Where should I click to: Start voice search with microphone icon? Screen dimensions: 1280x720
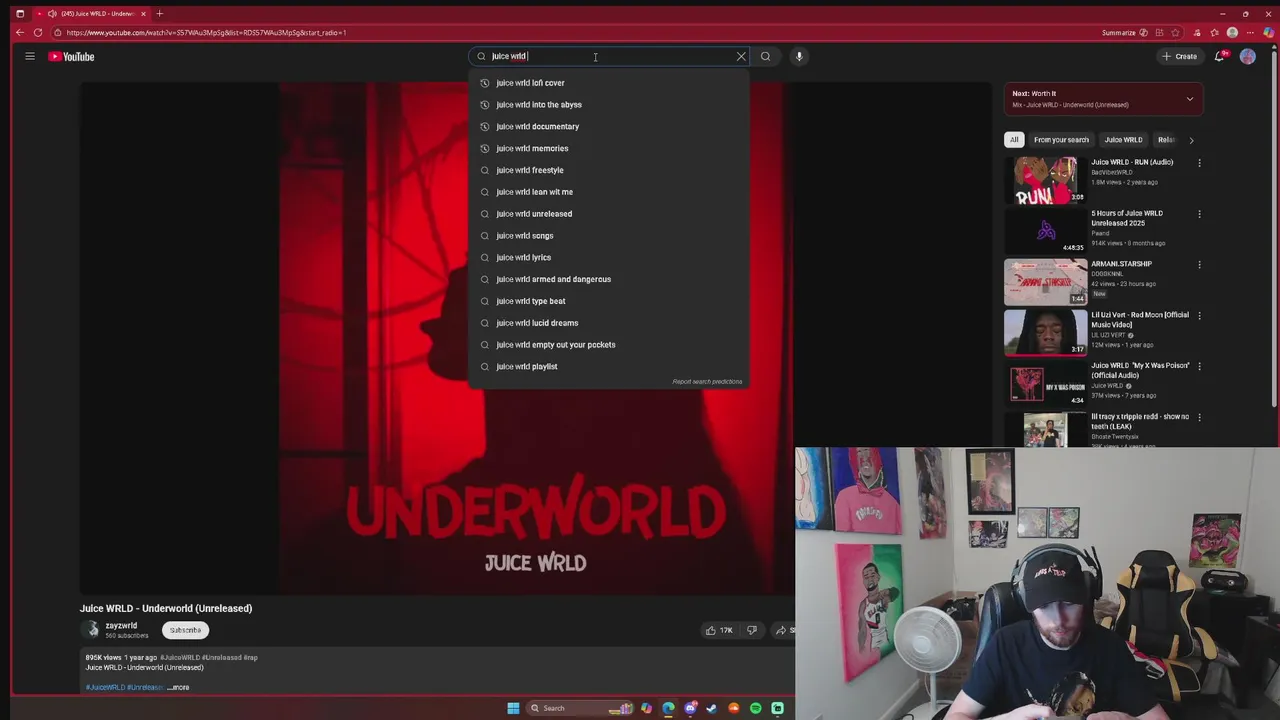point(799,56)
